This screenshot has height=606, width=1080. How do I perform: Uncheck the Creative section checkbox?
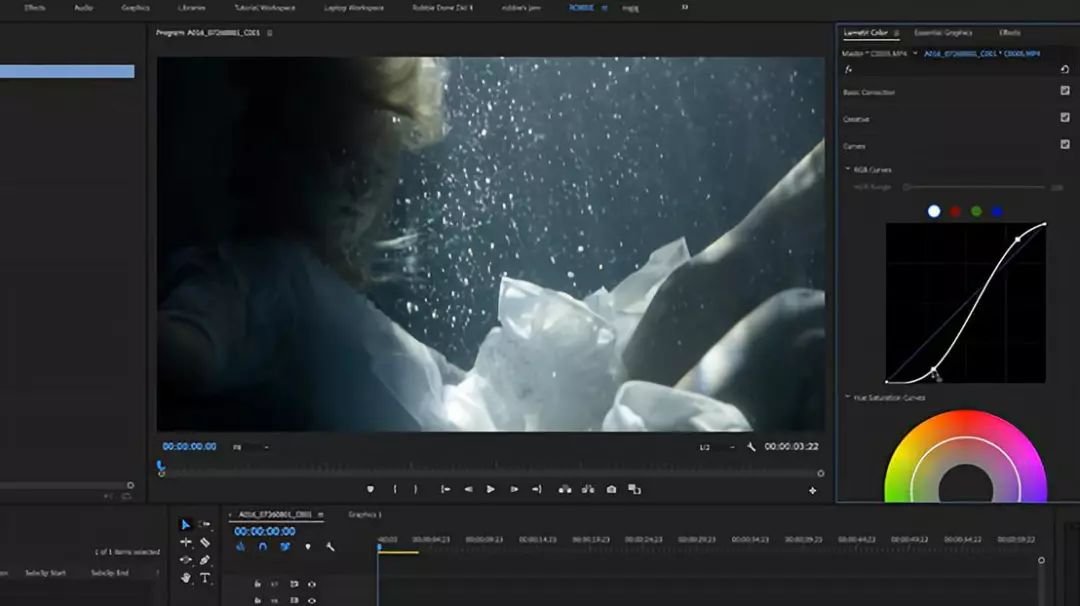pyautogui.click(x=1064, y=117)
